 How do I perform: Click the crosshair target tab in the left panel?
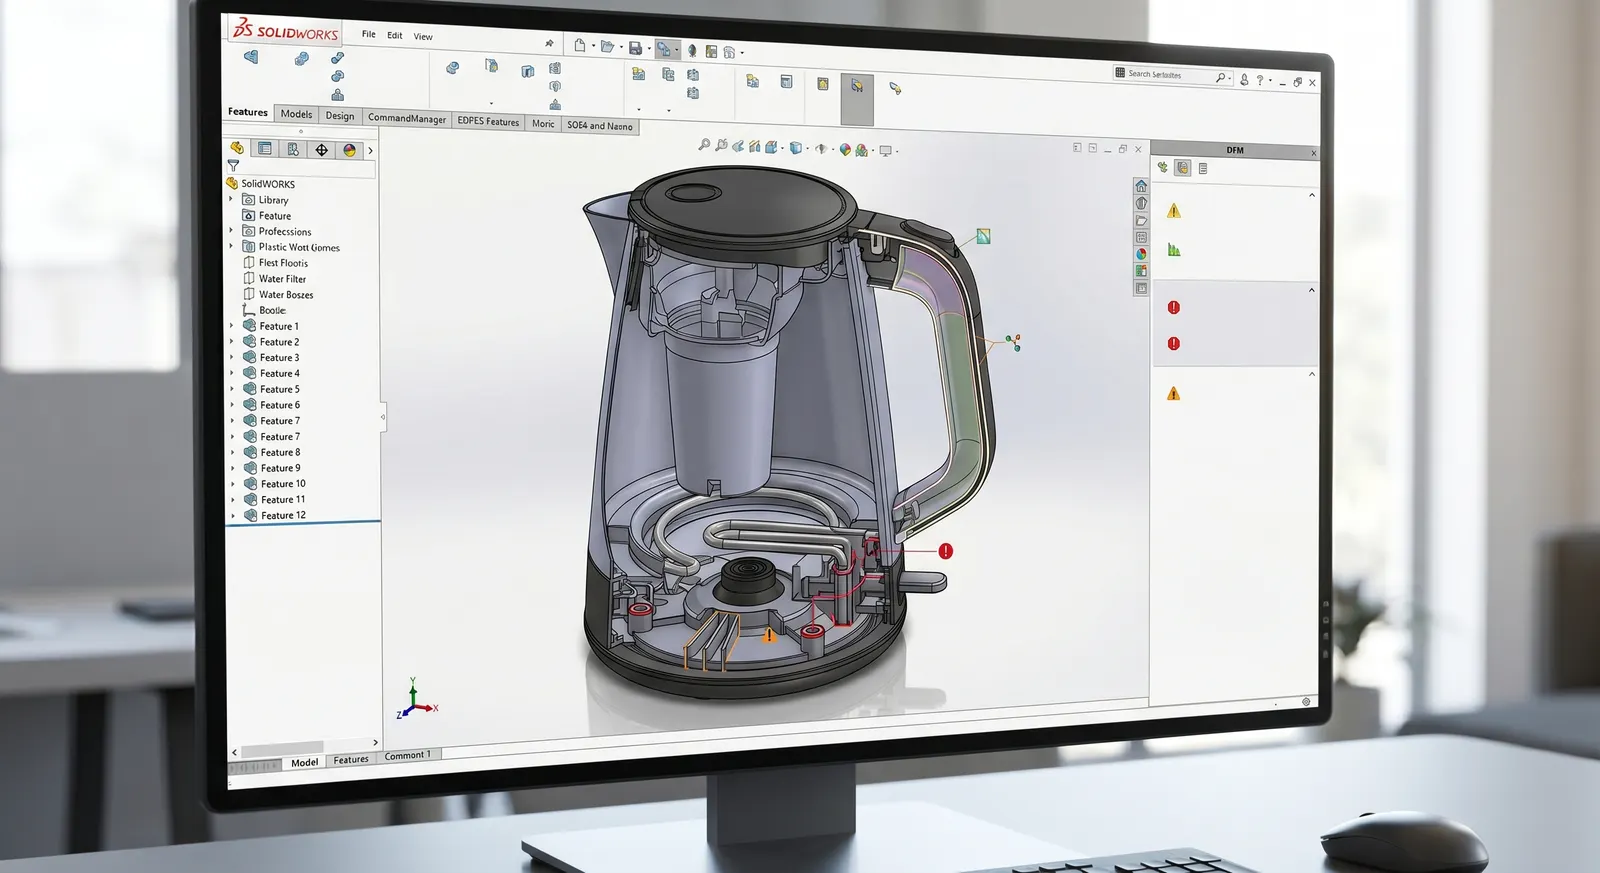[x=321, y=150]
